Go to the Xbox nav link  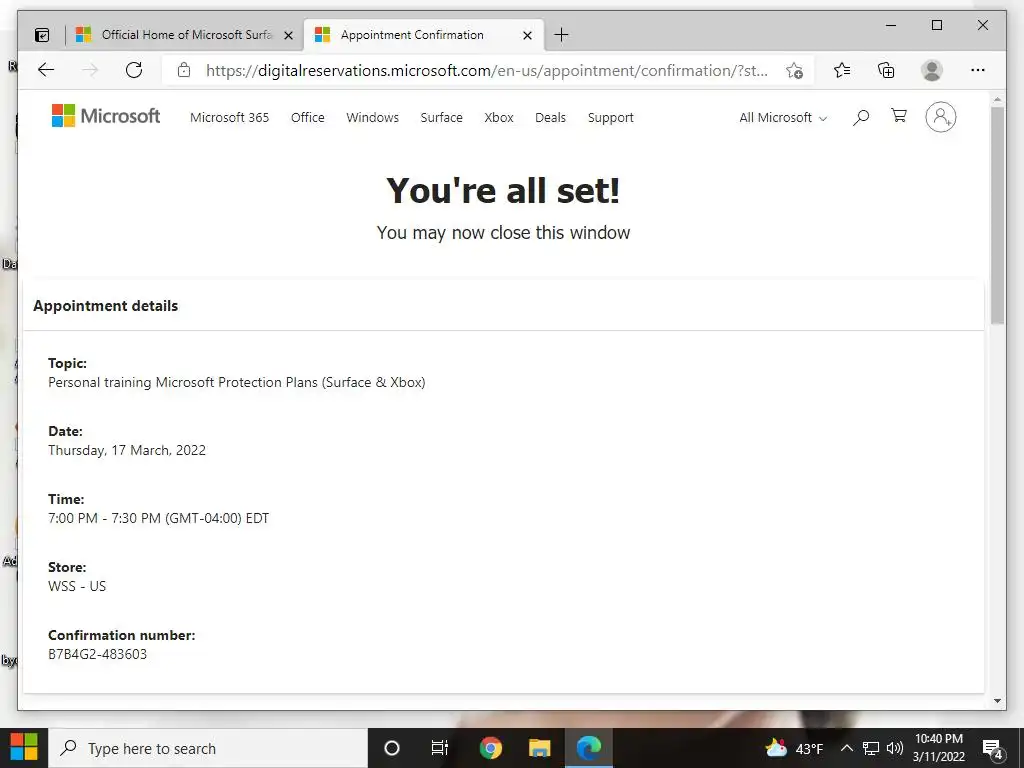(499, 118)
